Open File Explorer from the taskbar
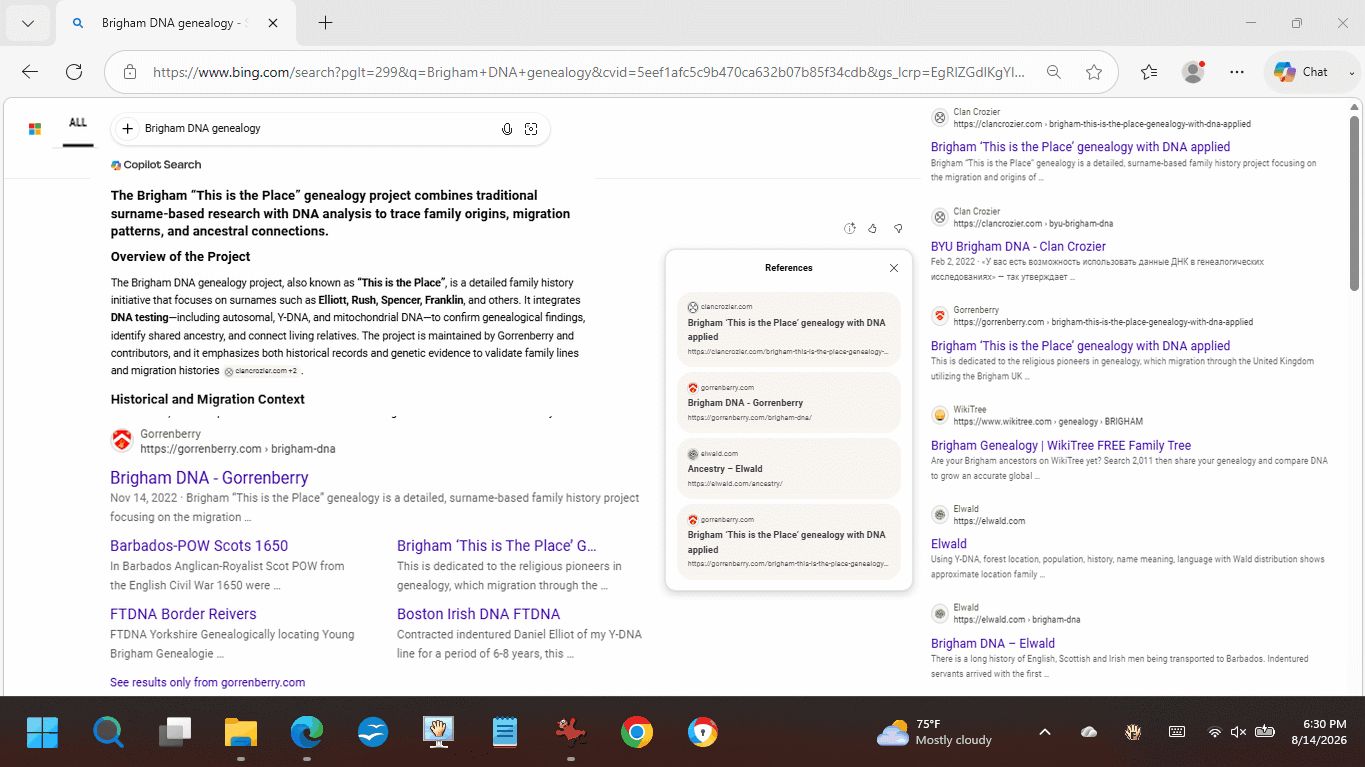Viewport: 1365px width, 767px height. click(240, 733)
